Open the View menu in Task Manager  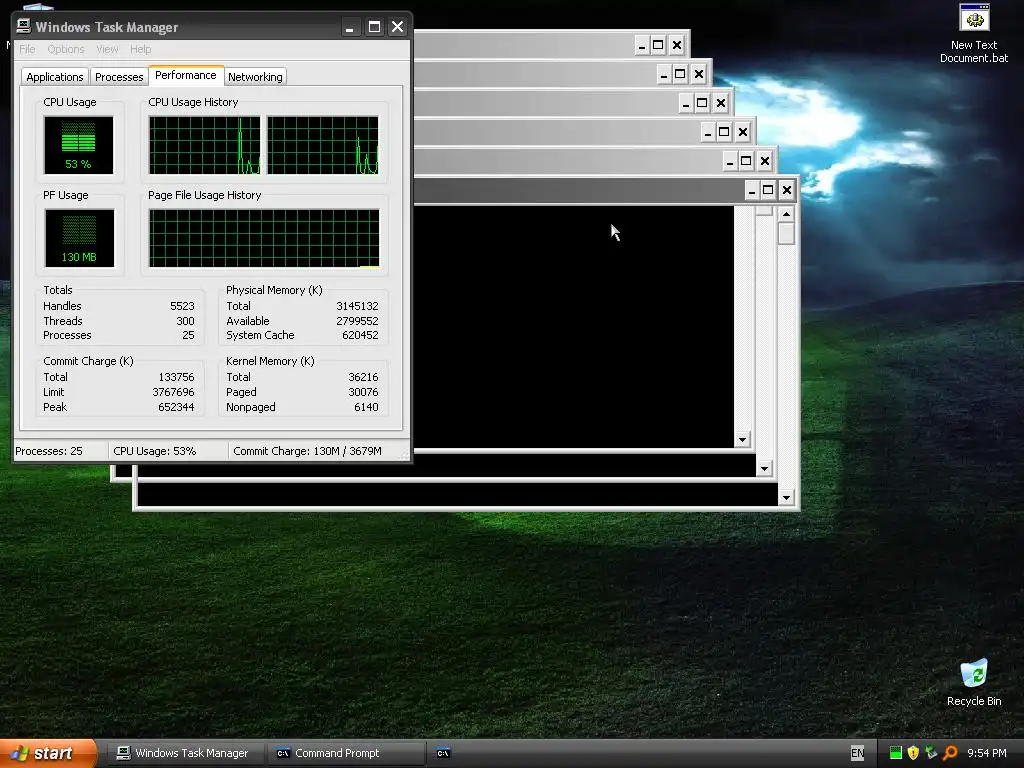(107, 49)
